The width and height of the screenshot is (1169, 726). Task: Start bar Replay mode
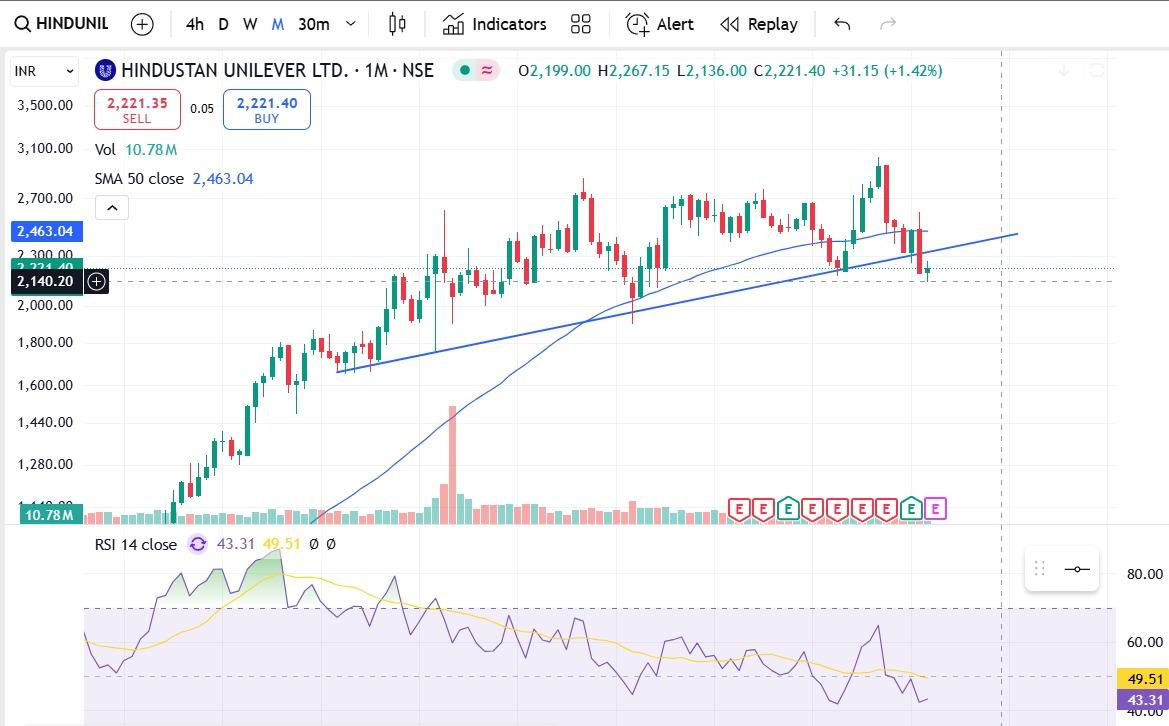(x=759, y=24)
